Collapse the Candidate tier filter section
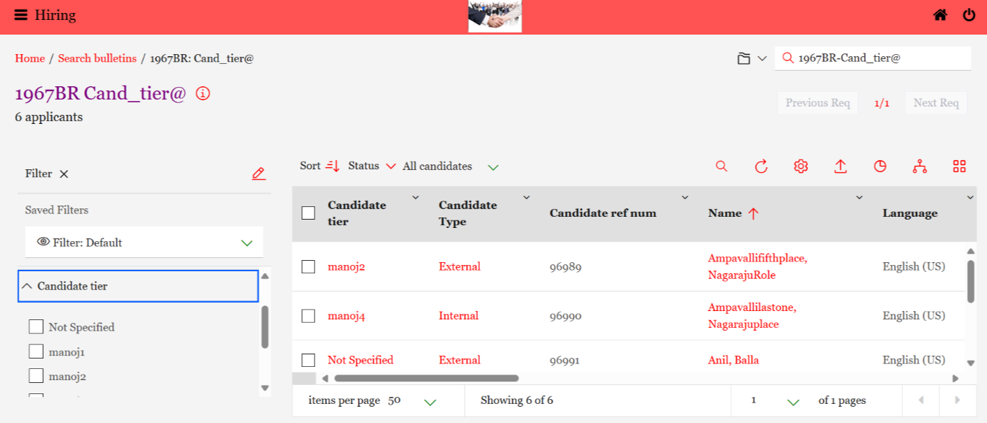This screenshot has height=423, width=987. pos(138,286)
